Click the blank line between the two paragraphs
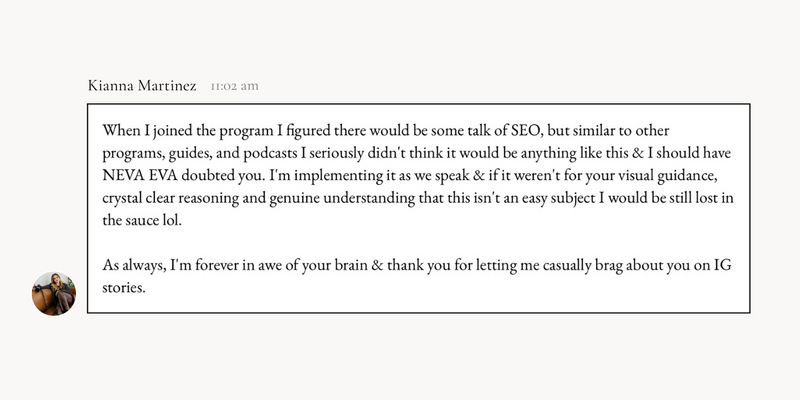 [418, 243]
